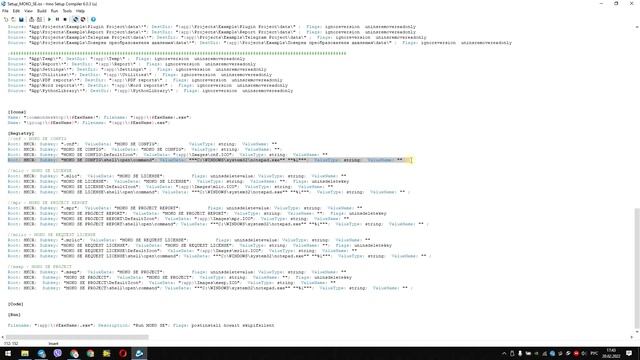Open the Build menu
Viewport: 640px width, 360px height.
tap(42, 11)
